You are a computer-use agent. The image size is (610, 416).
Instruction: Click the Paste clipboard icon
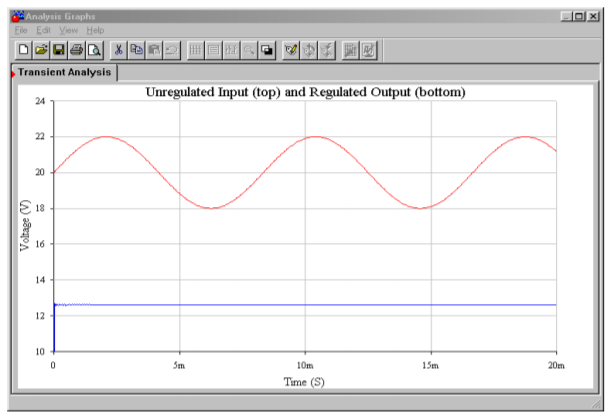click(x=153, y=49)
